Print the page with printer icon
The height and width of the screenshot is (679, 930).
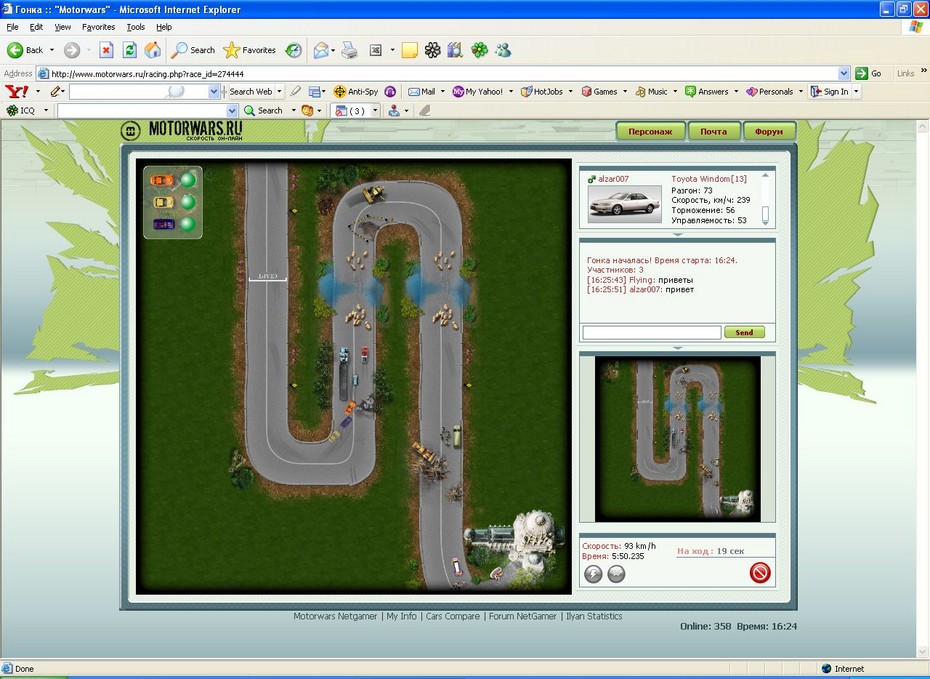pos(349,50)
